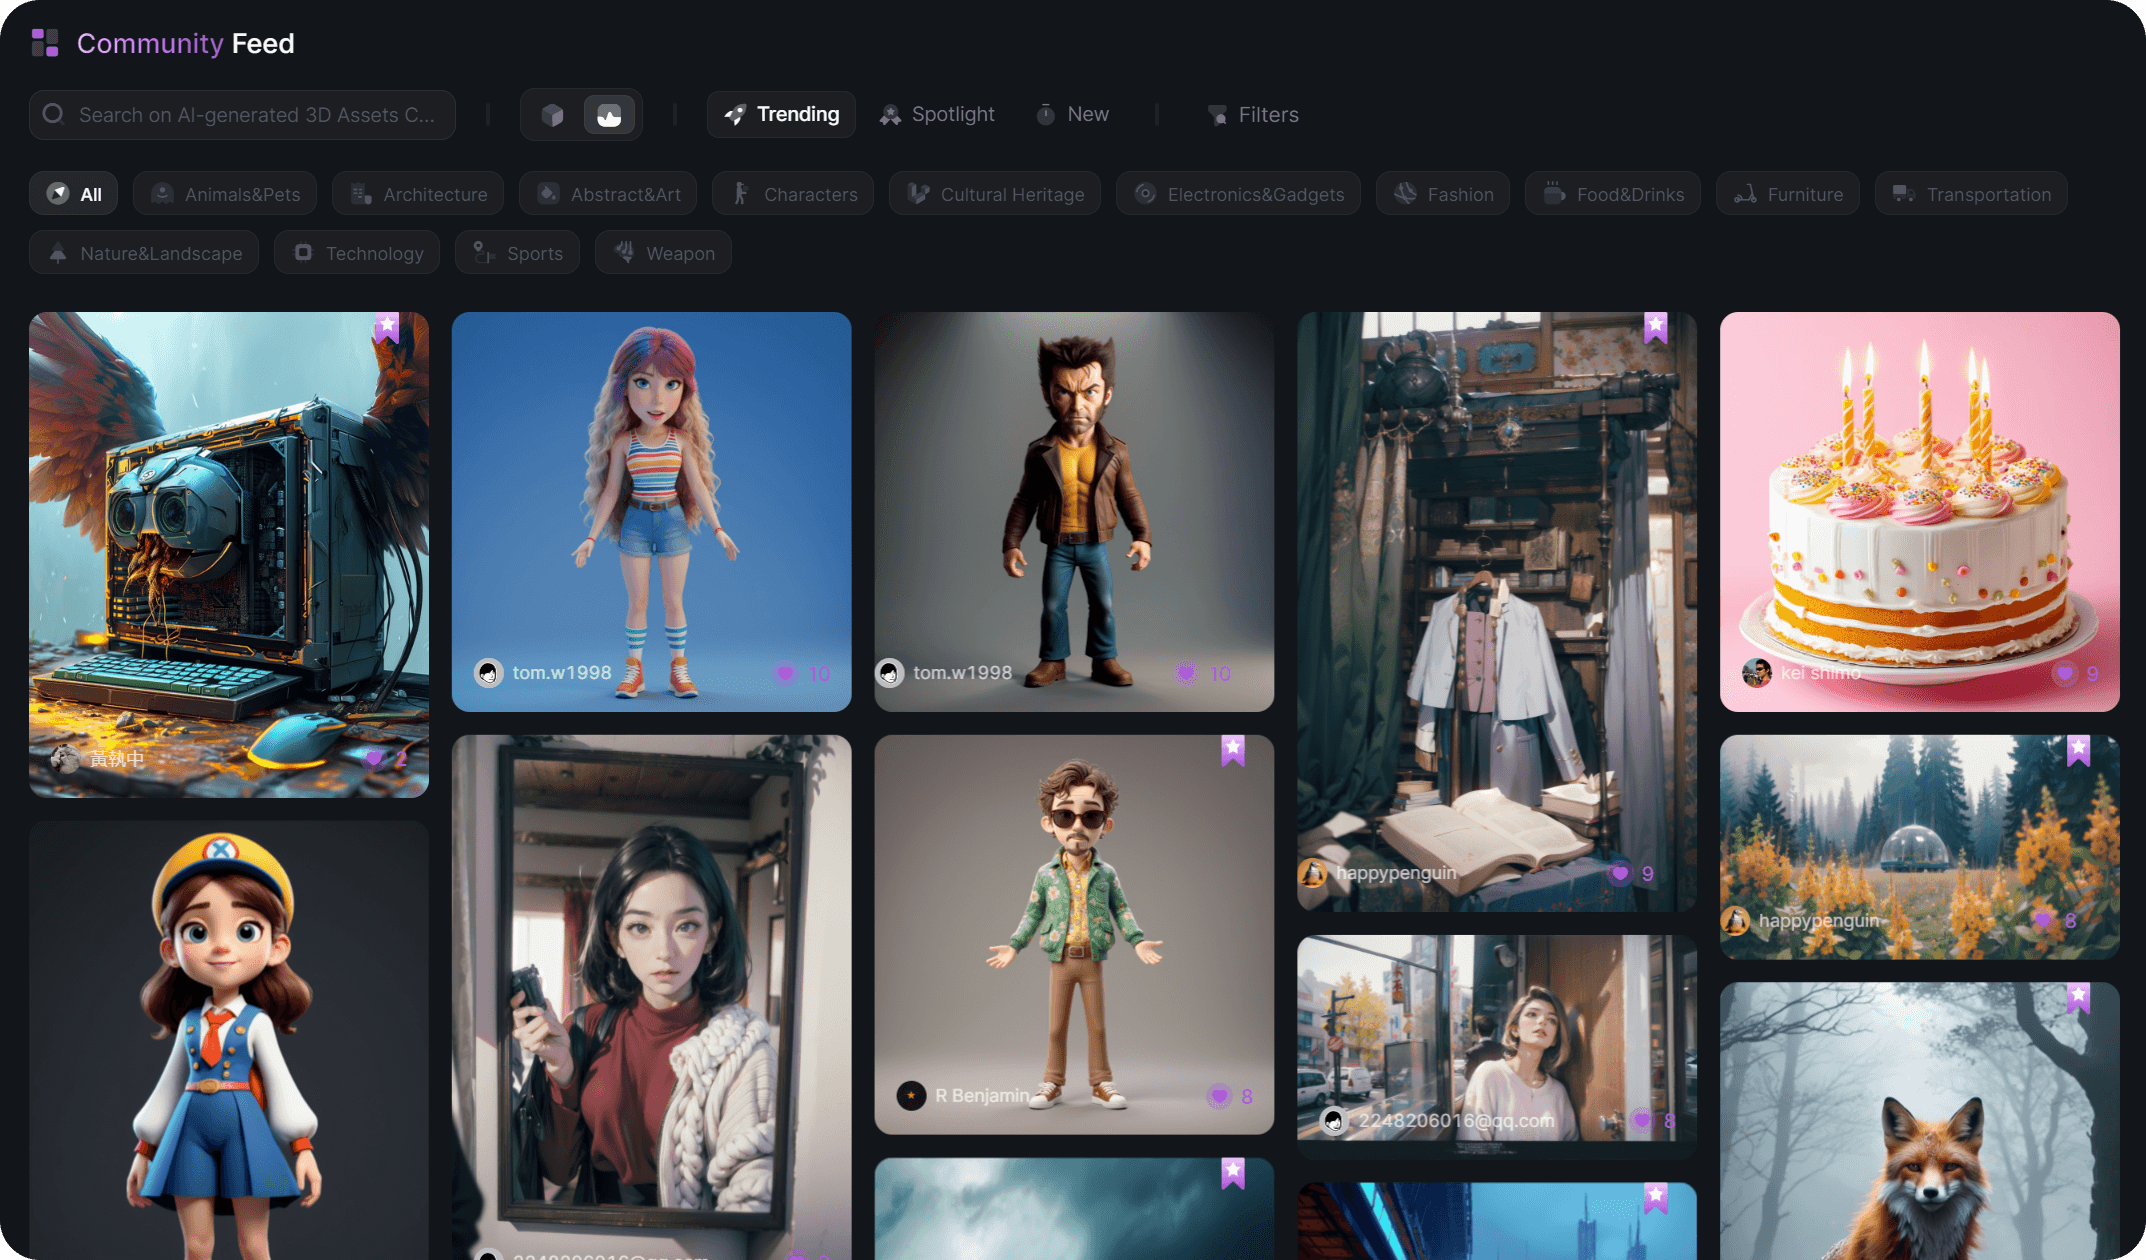2146x1260 pixels.
Task: Open happypenguin avatar on wardrobe room card
Action: (x=1313, y=873)
